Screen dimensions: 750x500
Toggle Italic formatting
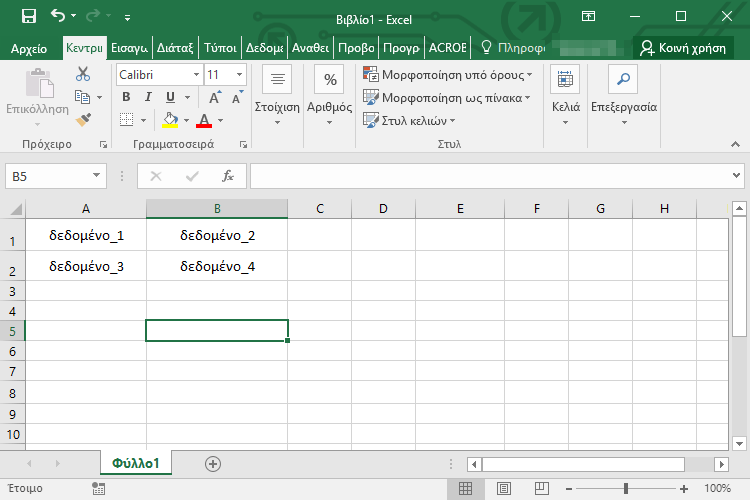point(148,97)
